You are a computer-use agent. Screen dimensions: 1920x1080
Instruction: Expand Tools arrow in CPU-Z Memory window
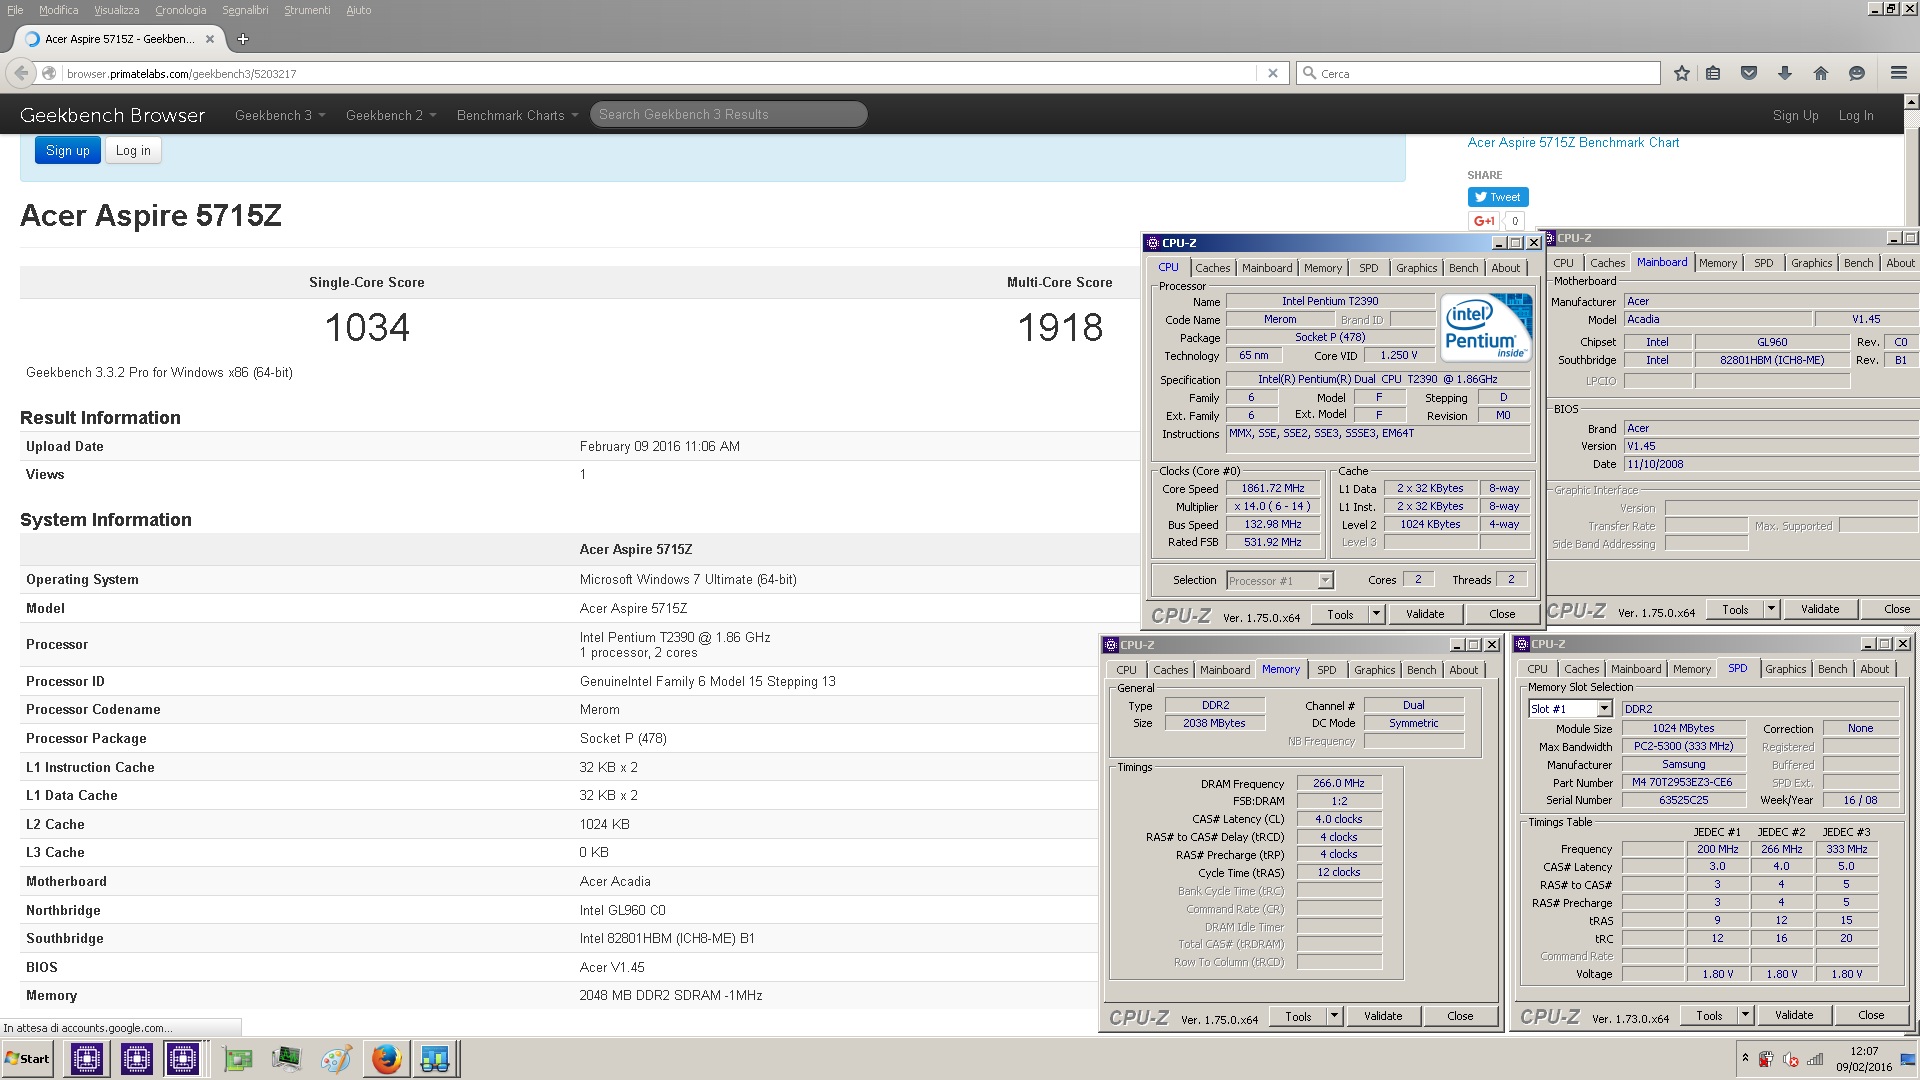click(1334, 1016)
